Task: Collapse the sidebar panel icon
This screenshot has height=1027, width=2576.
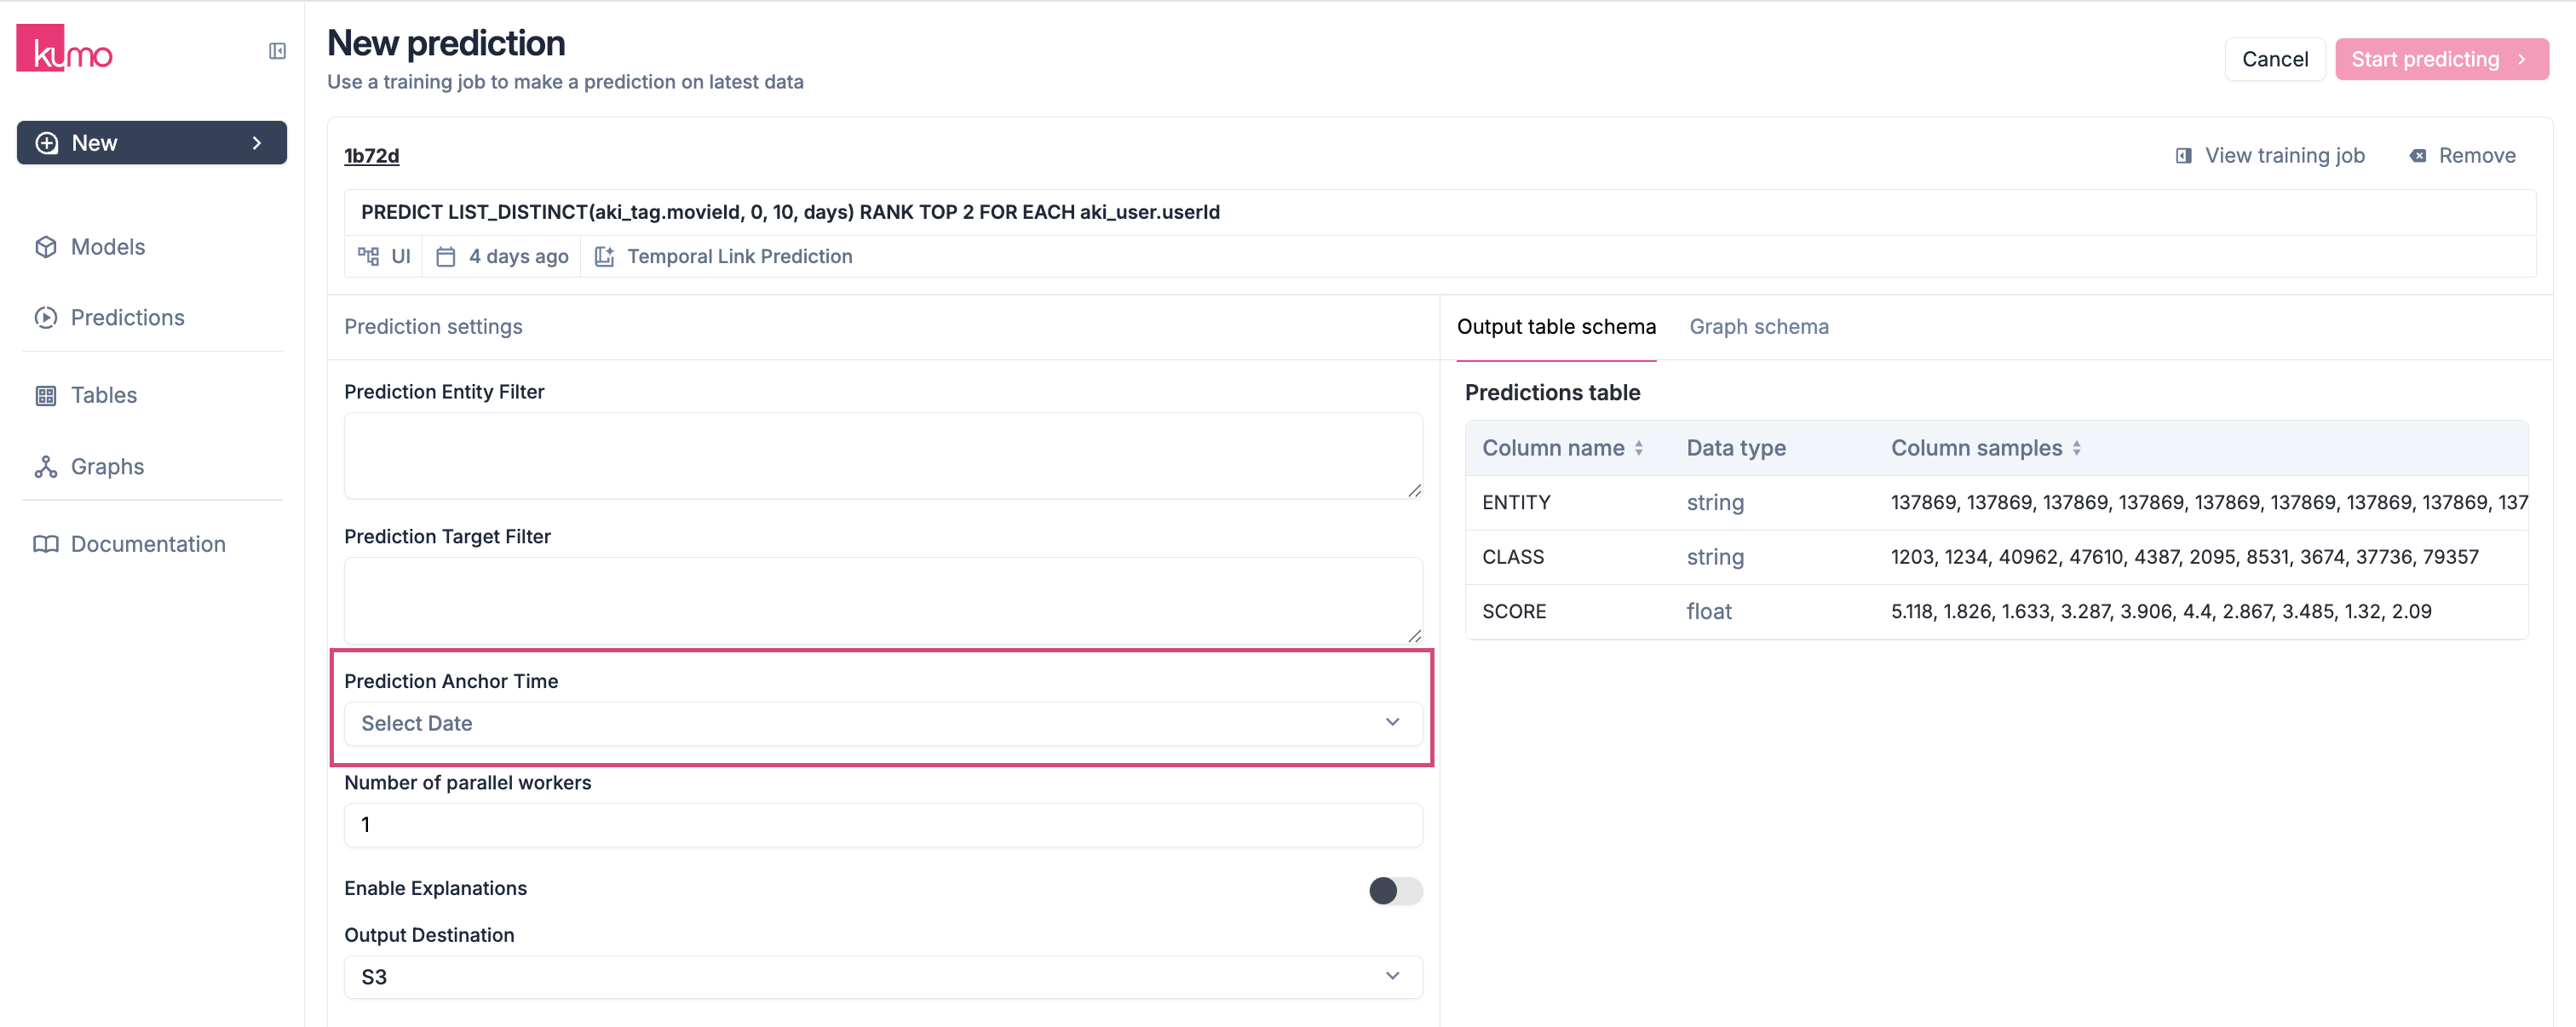Action: point(277,51)
